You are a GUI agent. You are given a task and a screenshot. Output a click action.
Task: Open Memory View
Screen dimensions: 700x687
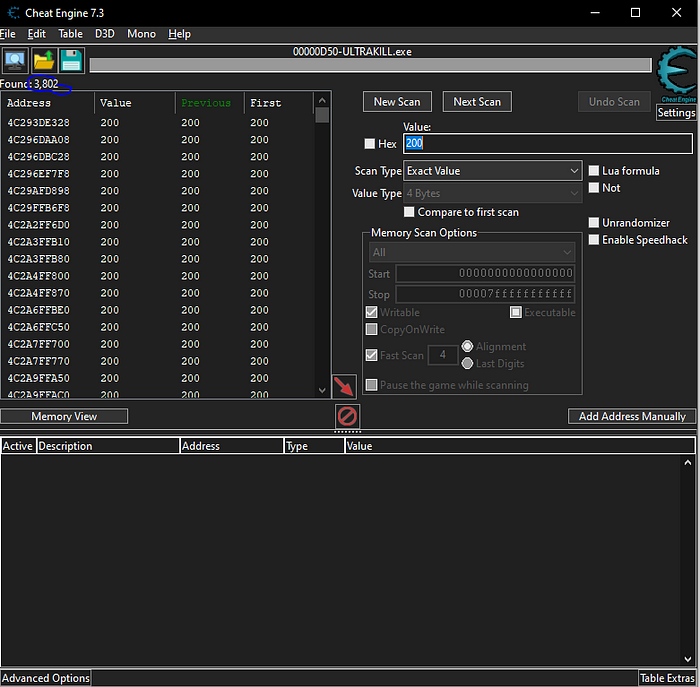(64, 416)
